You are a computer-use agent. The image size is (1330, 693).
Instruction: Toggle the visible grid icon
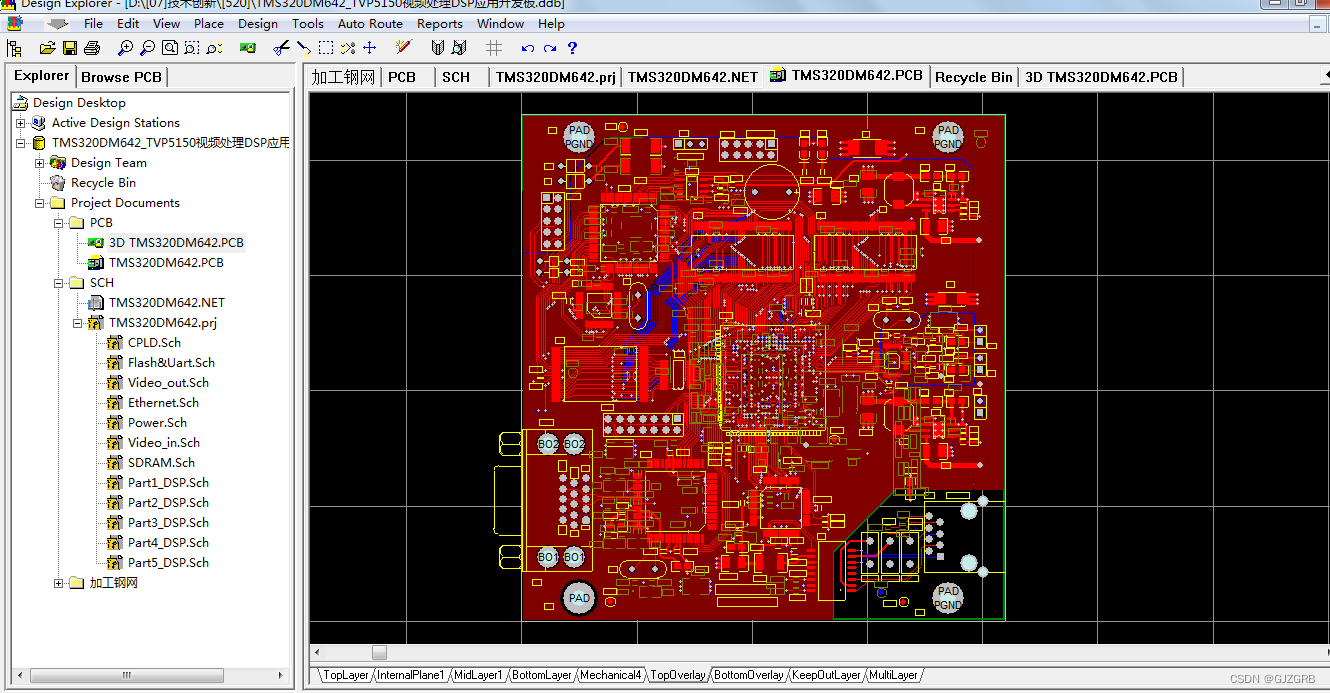pos(493,47)
